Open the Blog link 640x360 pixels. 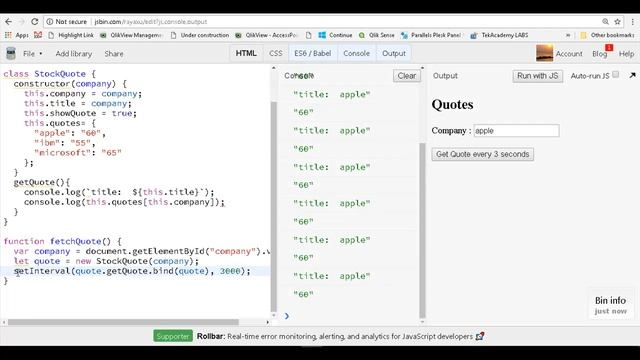tap(600, 53)
